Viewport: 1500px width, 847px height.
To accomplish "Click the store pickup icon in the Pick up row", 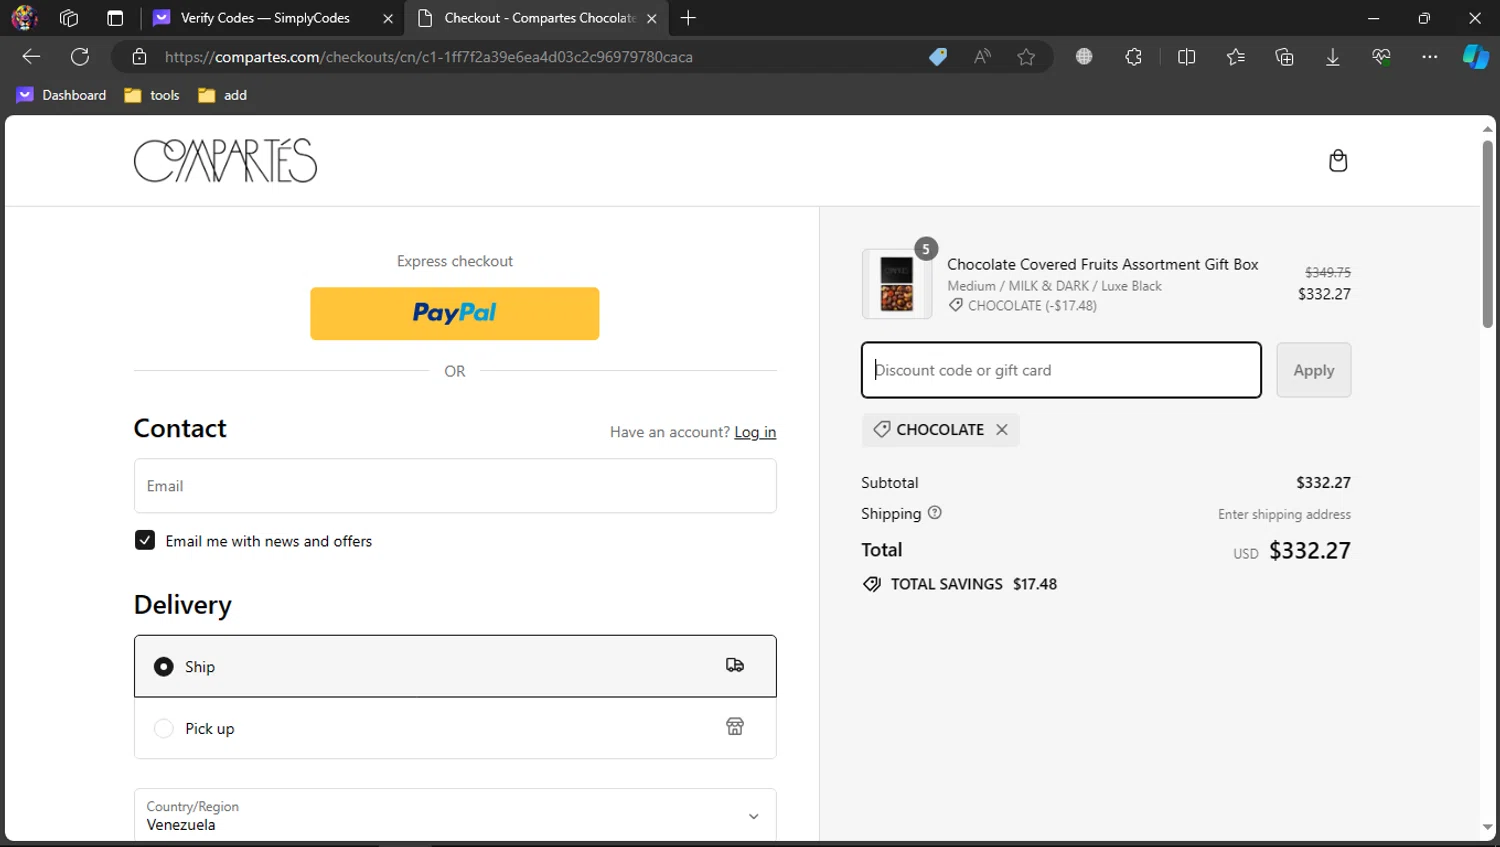I will click(735, 727).
